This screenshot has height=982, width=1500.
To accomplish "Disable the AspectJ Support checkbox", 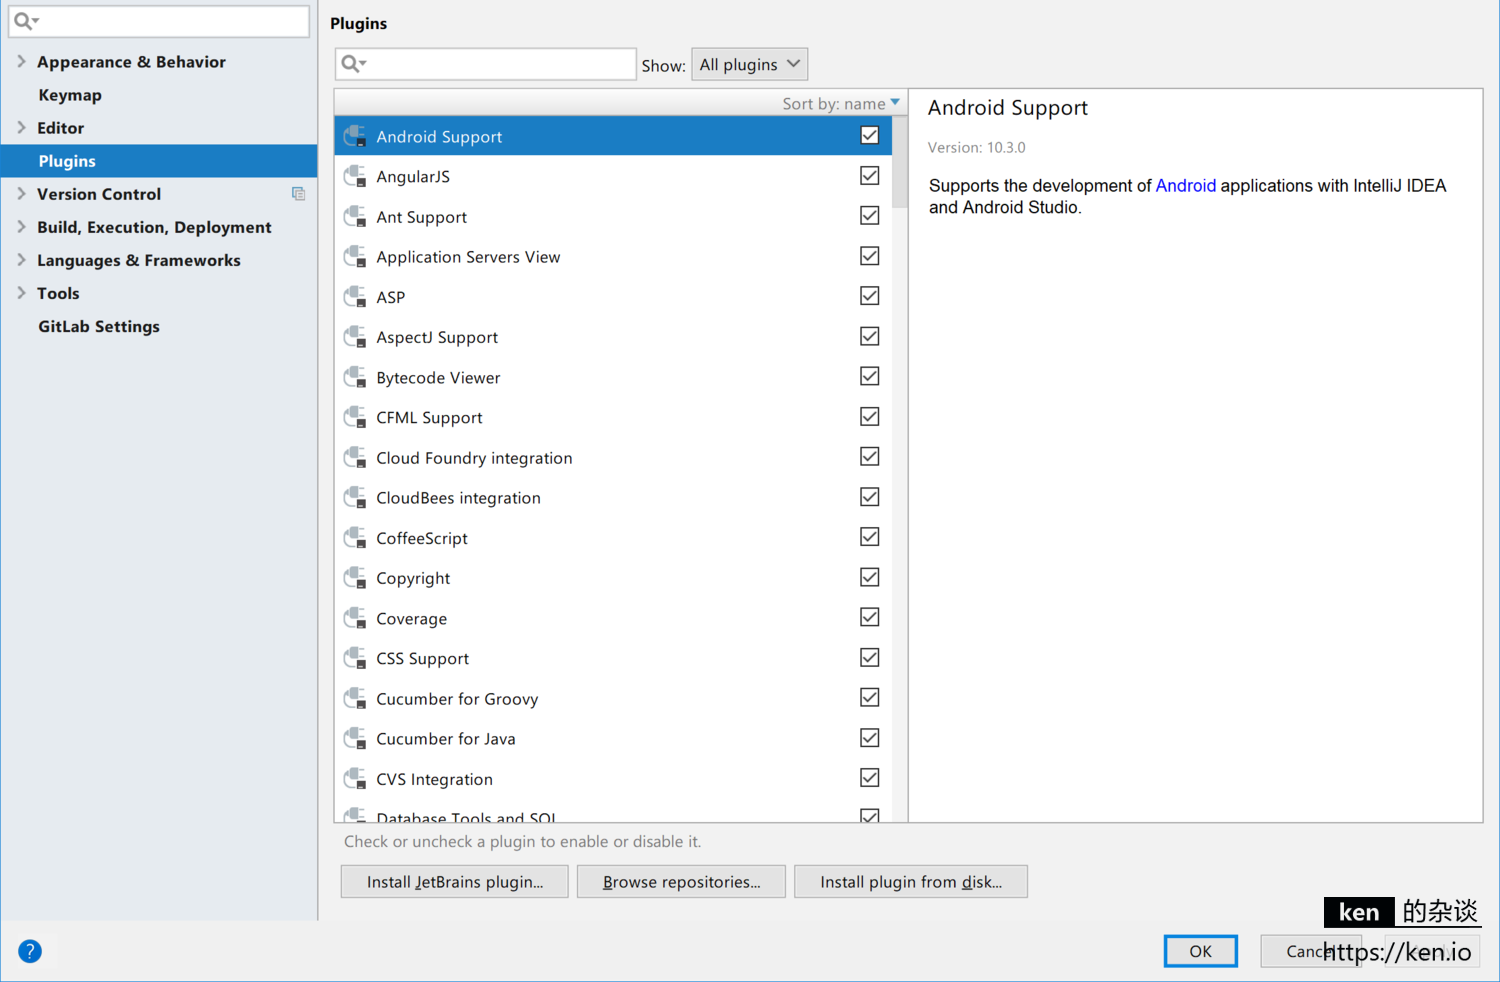I will (x=870, y=335).
